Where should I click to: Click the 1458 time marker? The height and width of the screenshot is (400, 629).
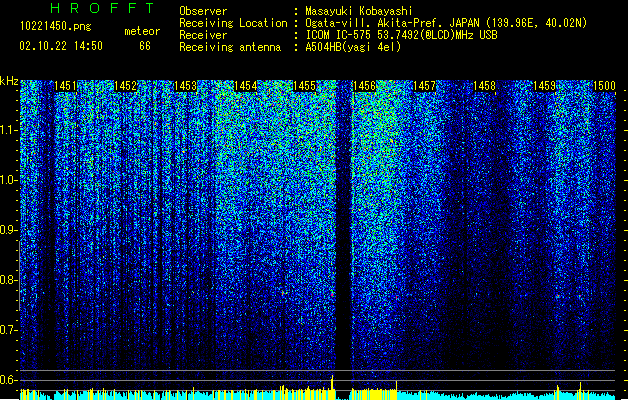(x=485, y=86)
